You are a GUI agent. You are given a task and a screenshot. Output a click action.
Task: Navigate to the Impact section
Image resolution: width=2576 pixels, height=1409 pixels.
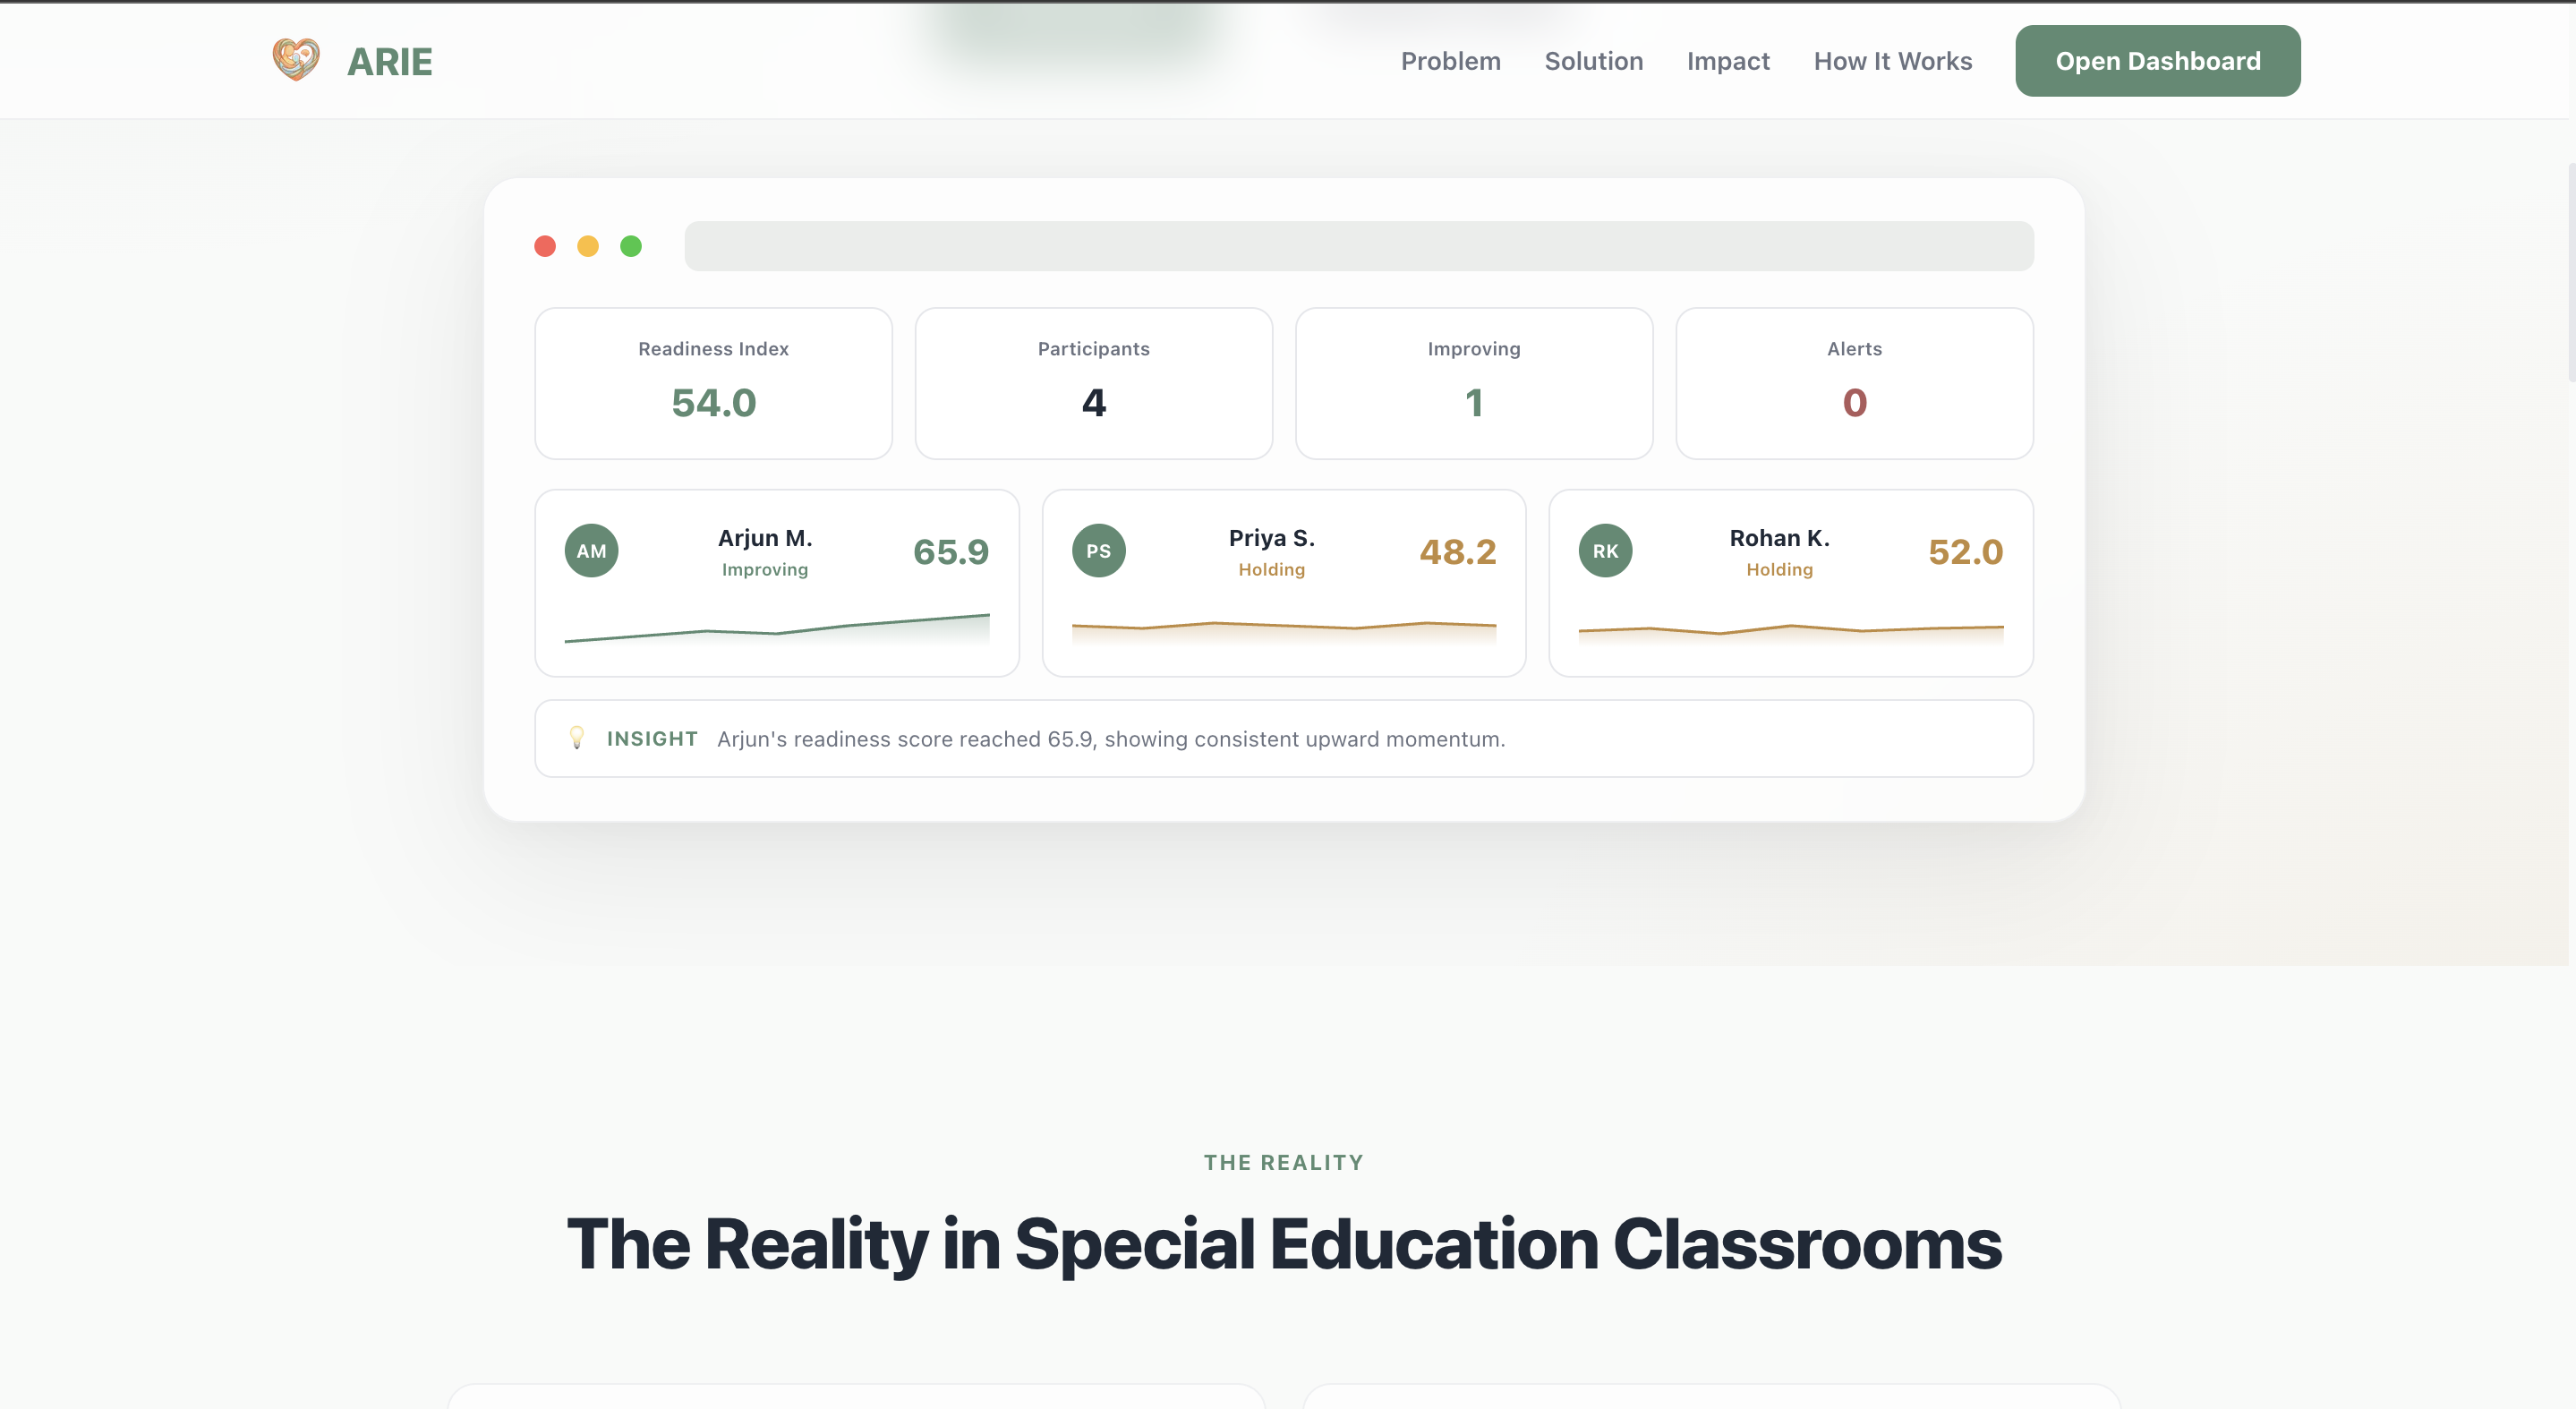[x=1727, y=61]
